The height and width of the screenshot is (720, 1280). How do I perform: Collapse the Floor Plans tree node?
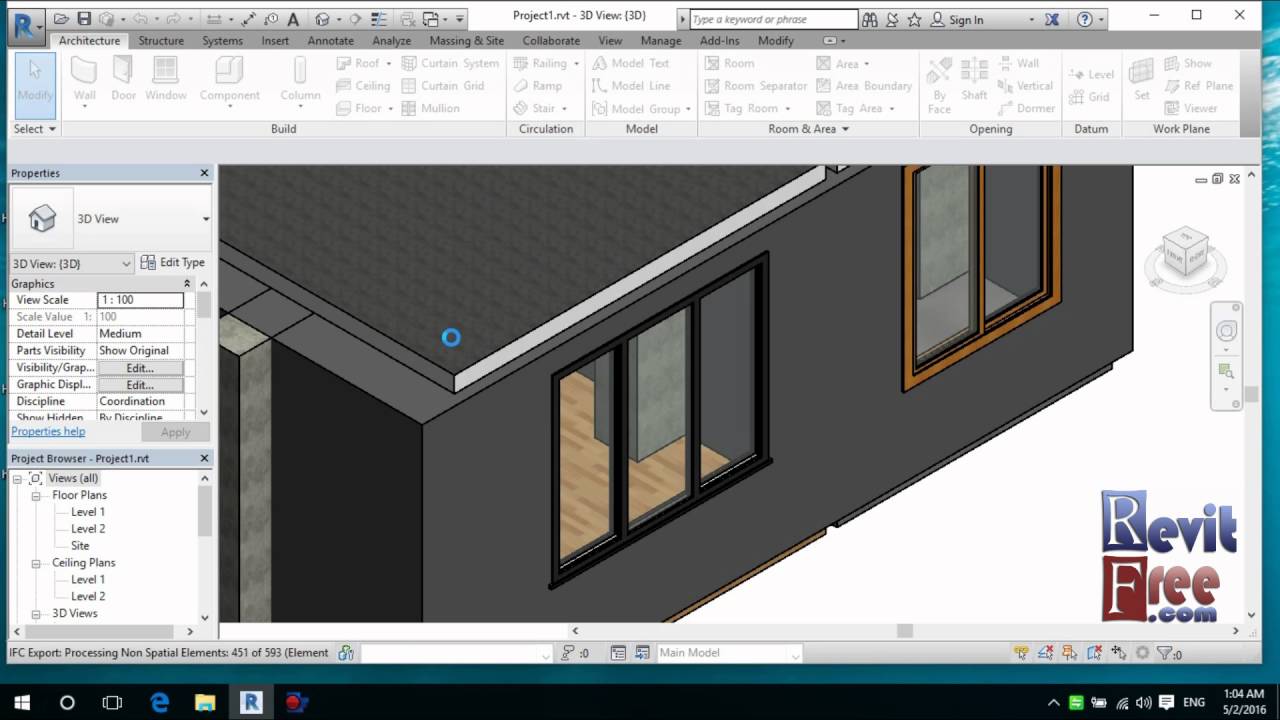pos(36,495)
